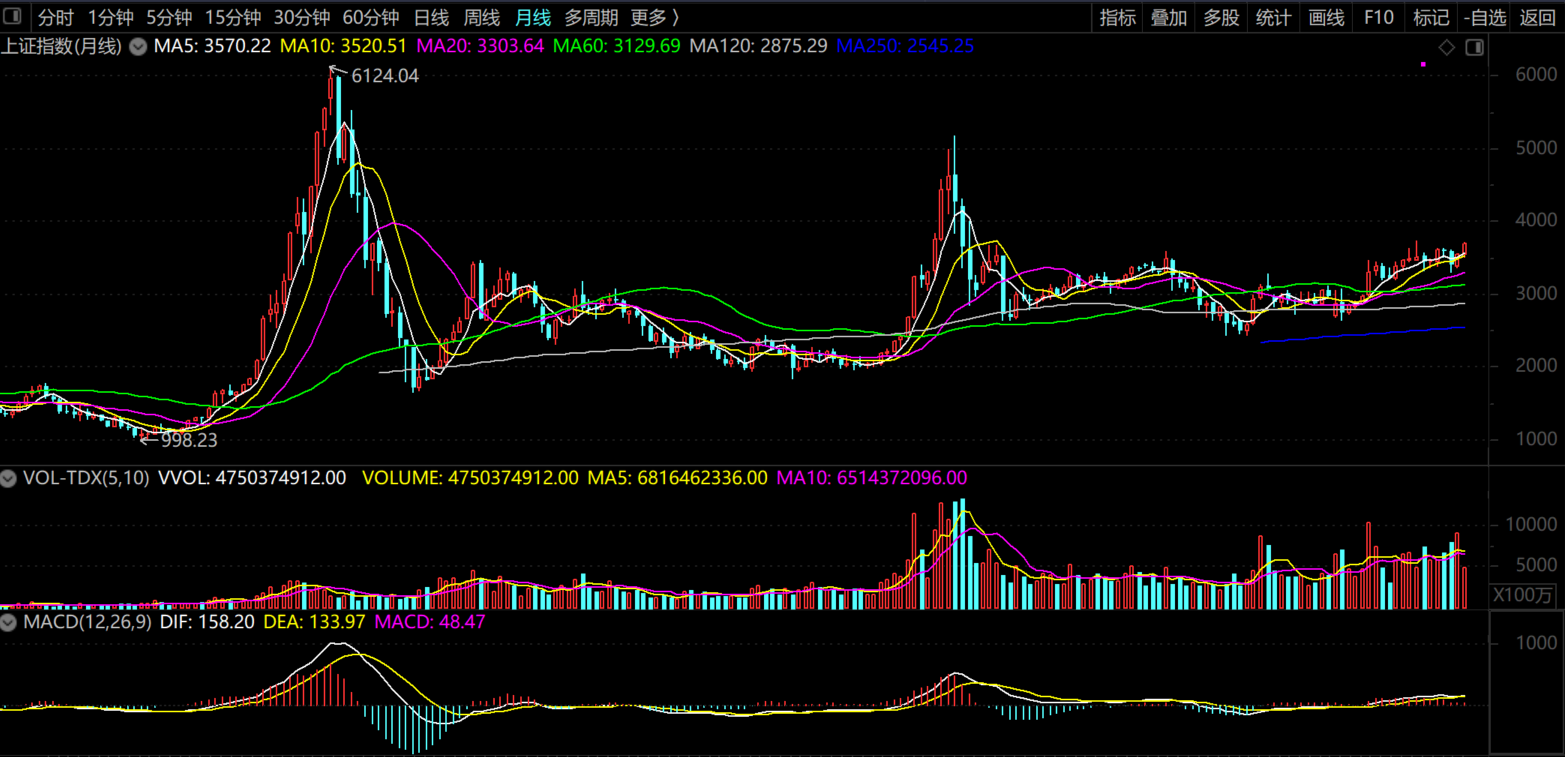1565x757 pixels.
Task: Click the 叠加 overlay button
Action: point(1169,17)
